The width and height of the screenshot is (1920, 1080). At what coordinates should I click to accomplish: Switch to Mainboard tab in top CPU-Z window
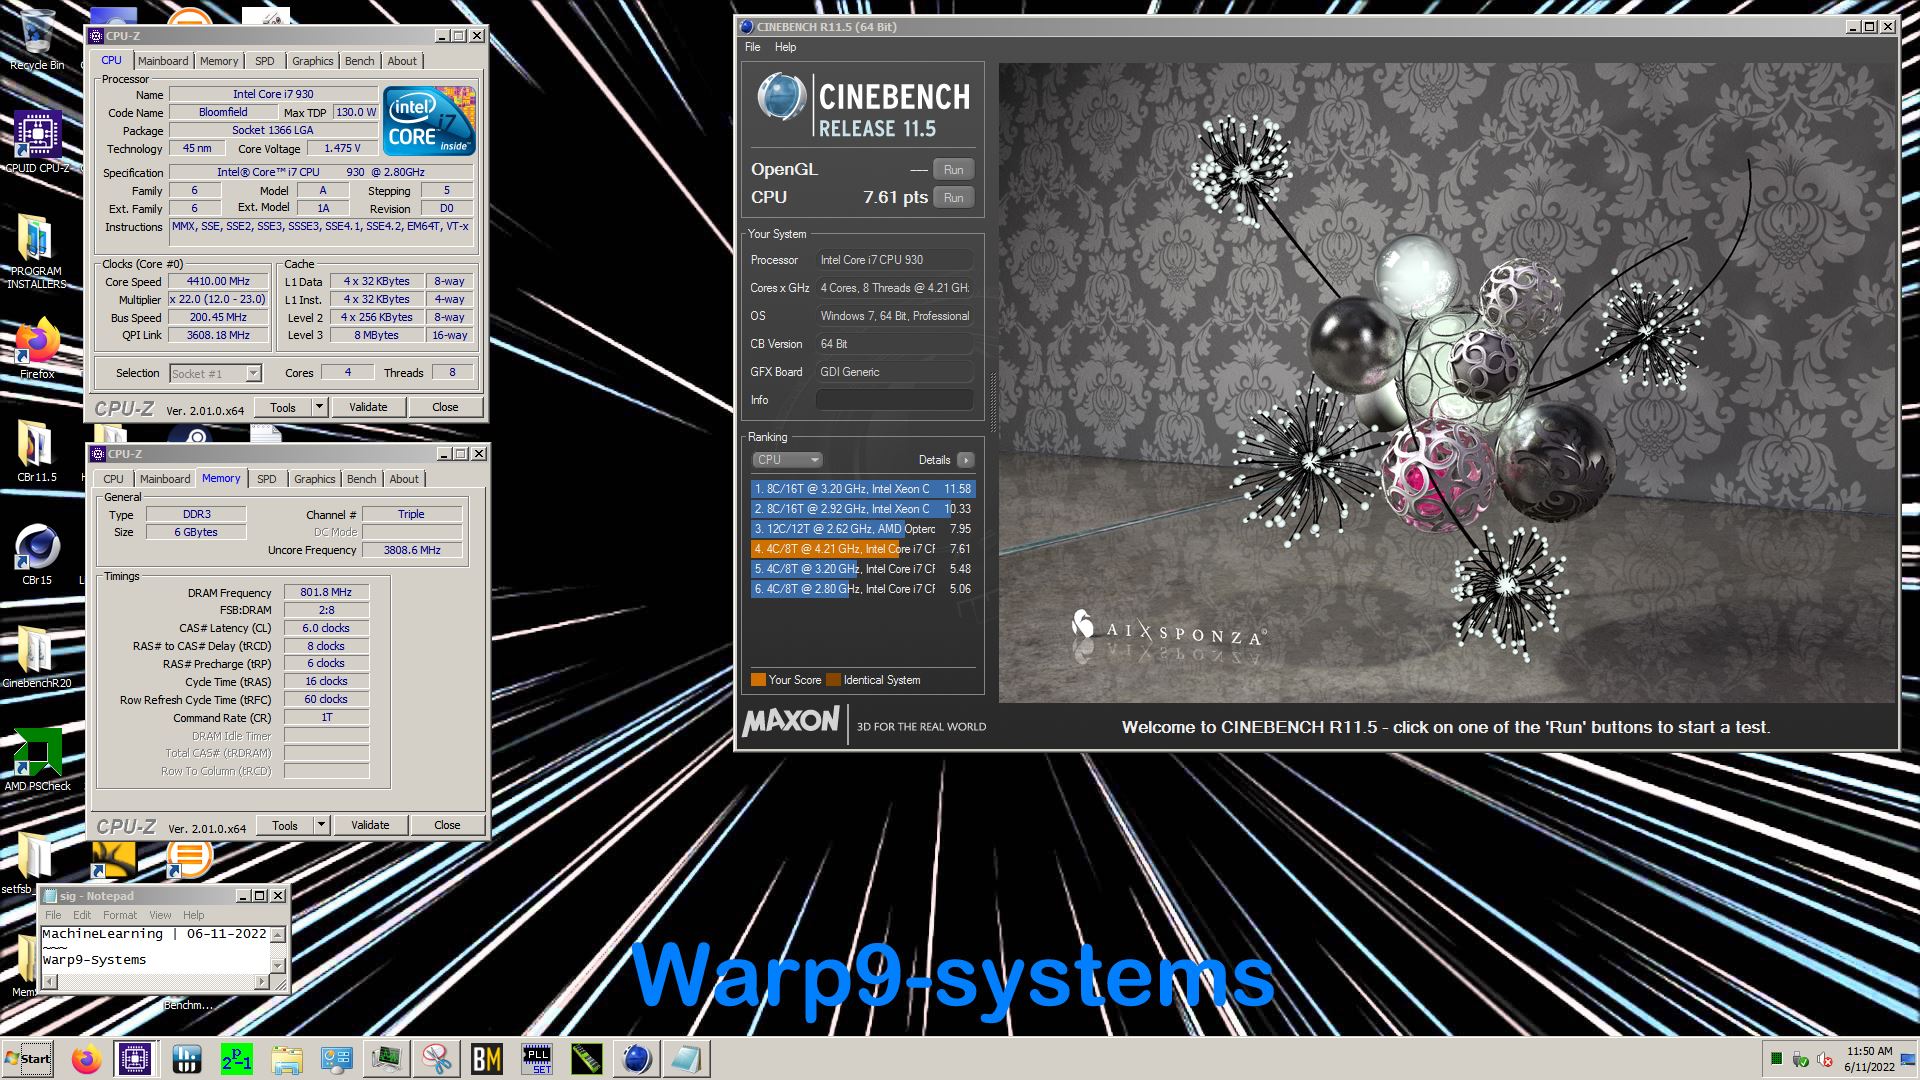(163, 61)
